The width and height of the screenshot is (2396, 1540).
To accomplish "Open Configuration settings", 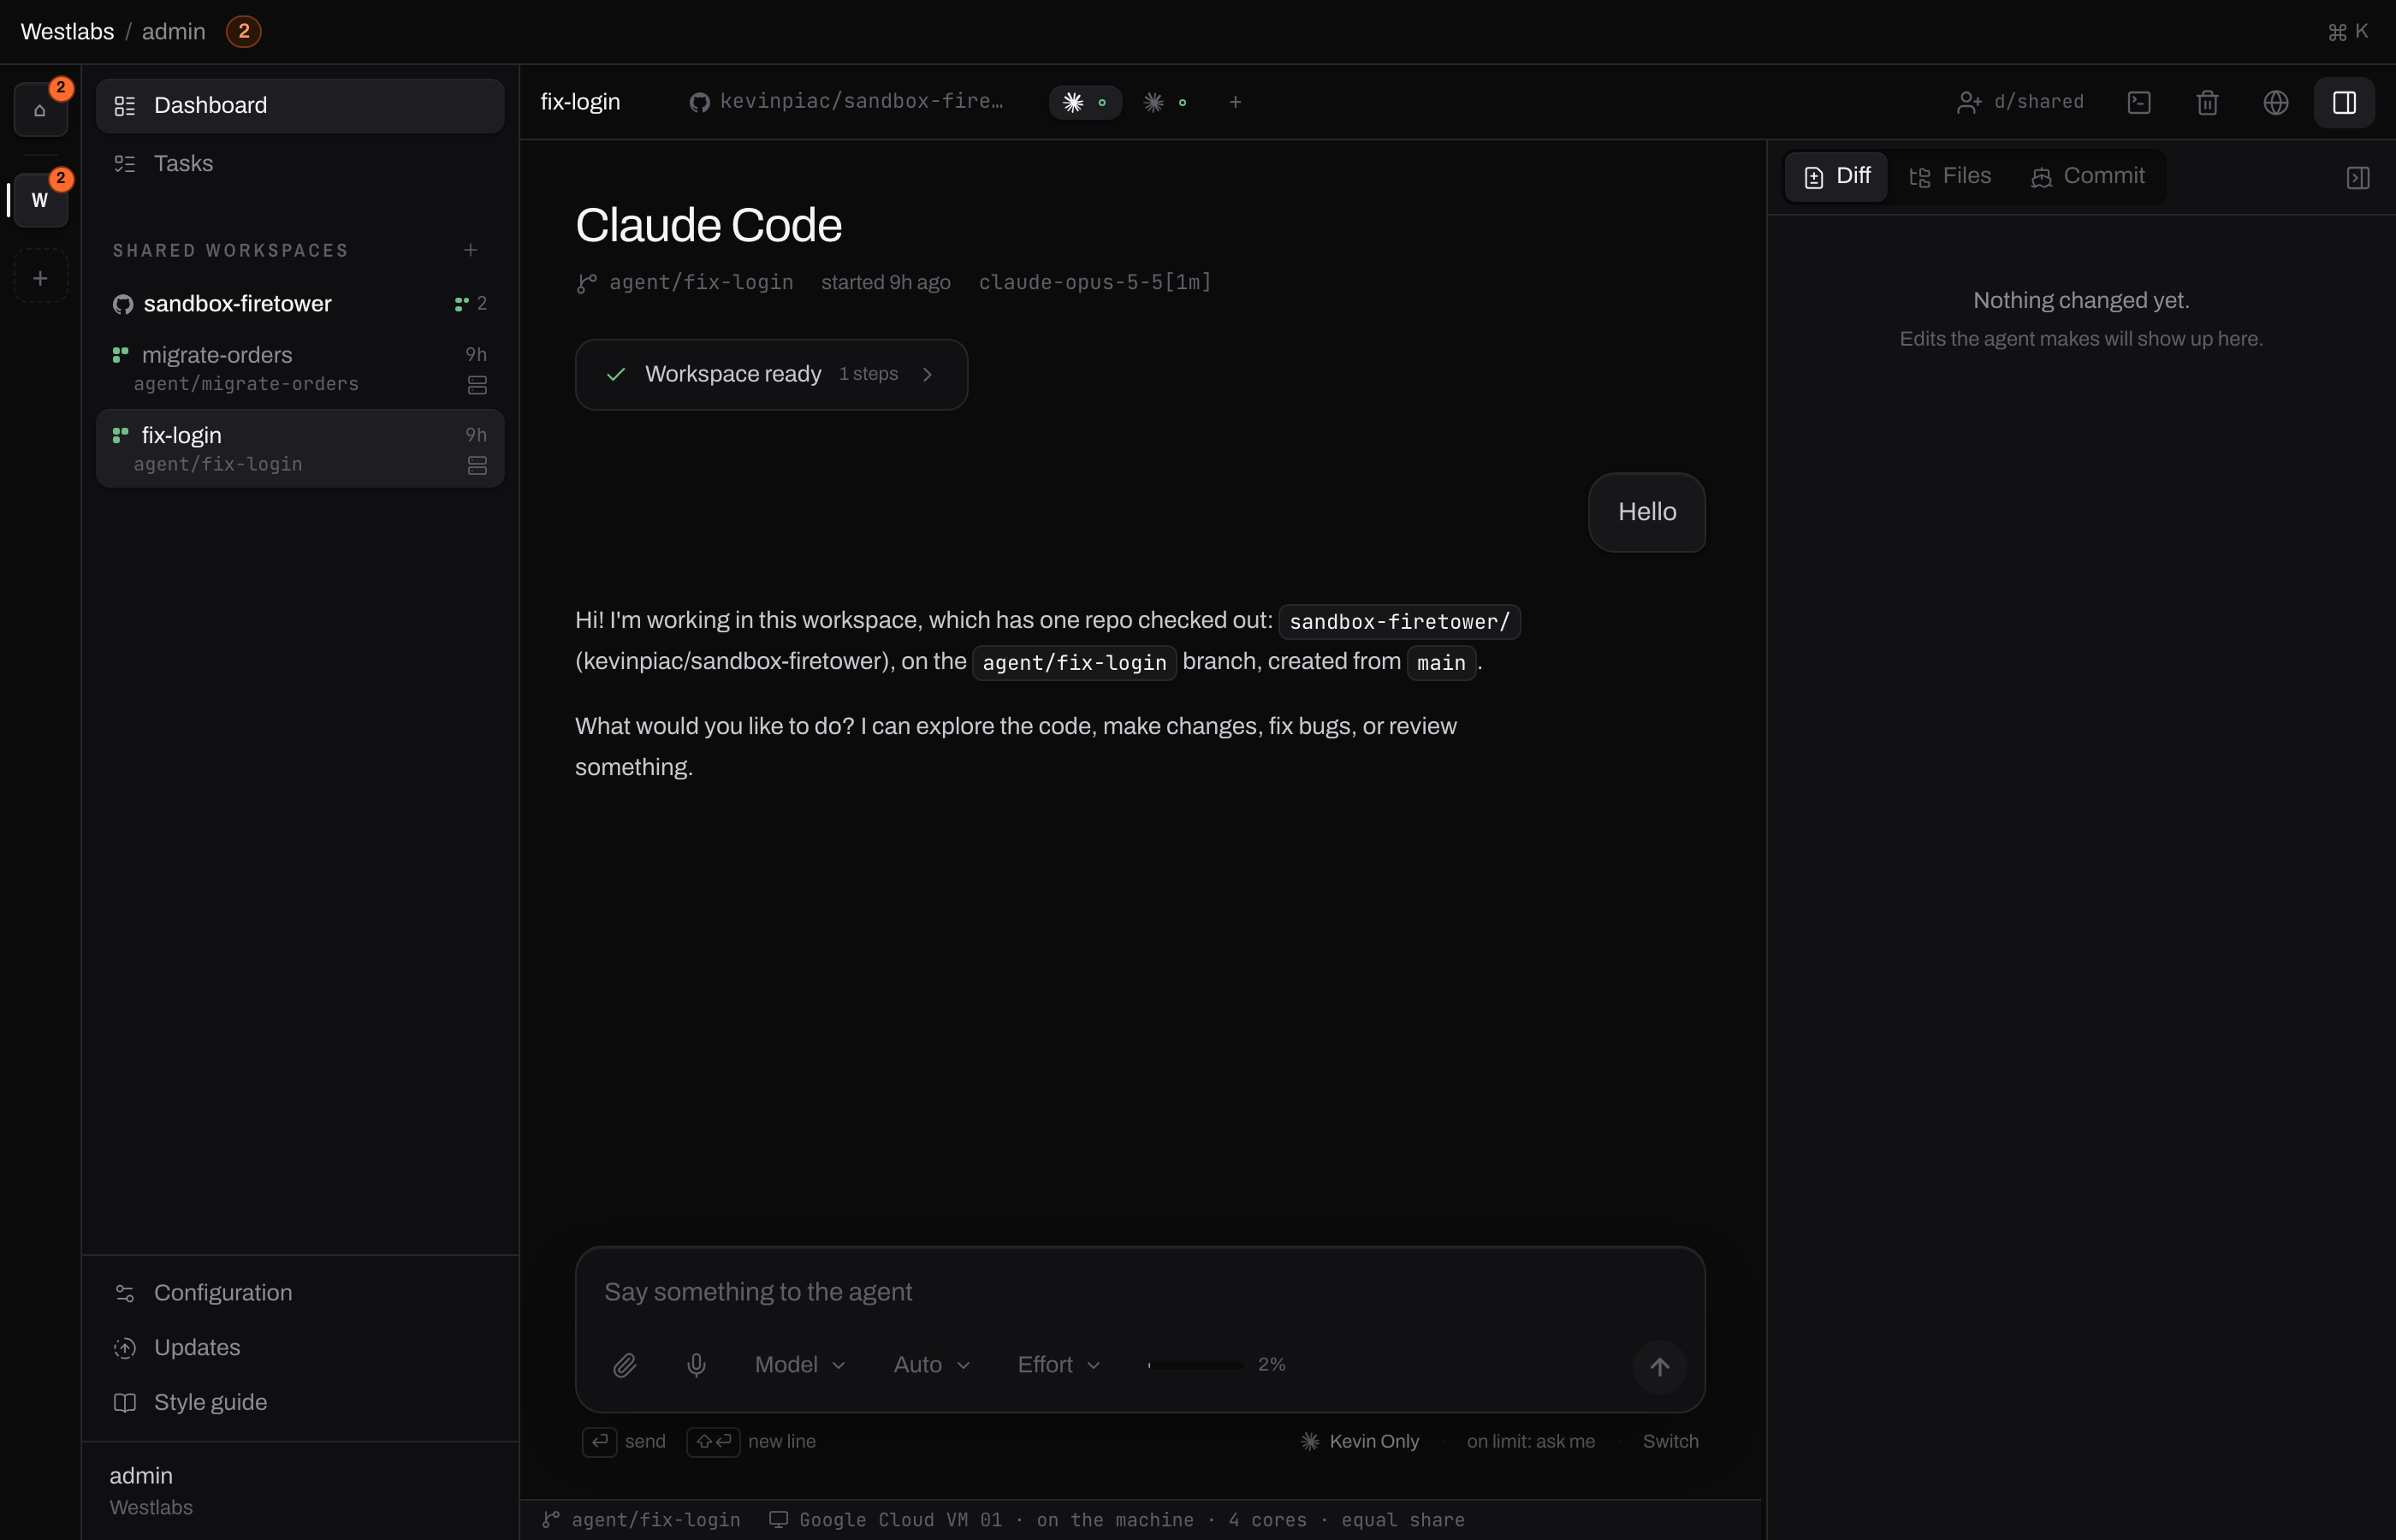I will pos(300,1293).
